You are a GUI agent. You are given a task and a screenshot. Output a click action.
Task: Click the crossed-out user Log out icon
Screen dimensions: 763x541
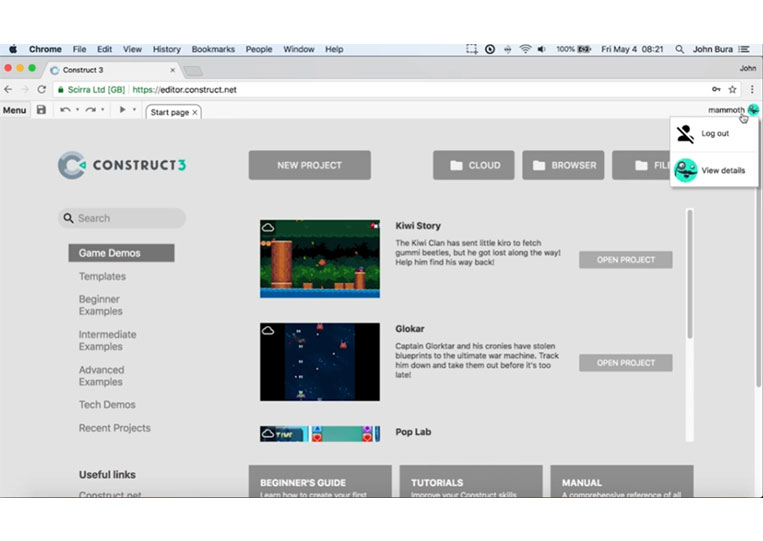click(685, 134)
